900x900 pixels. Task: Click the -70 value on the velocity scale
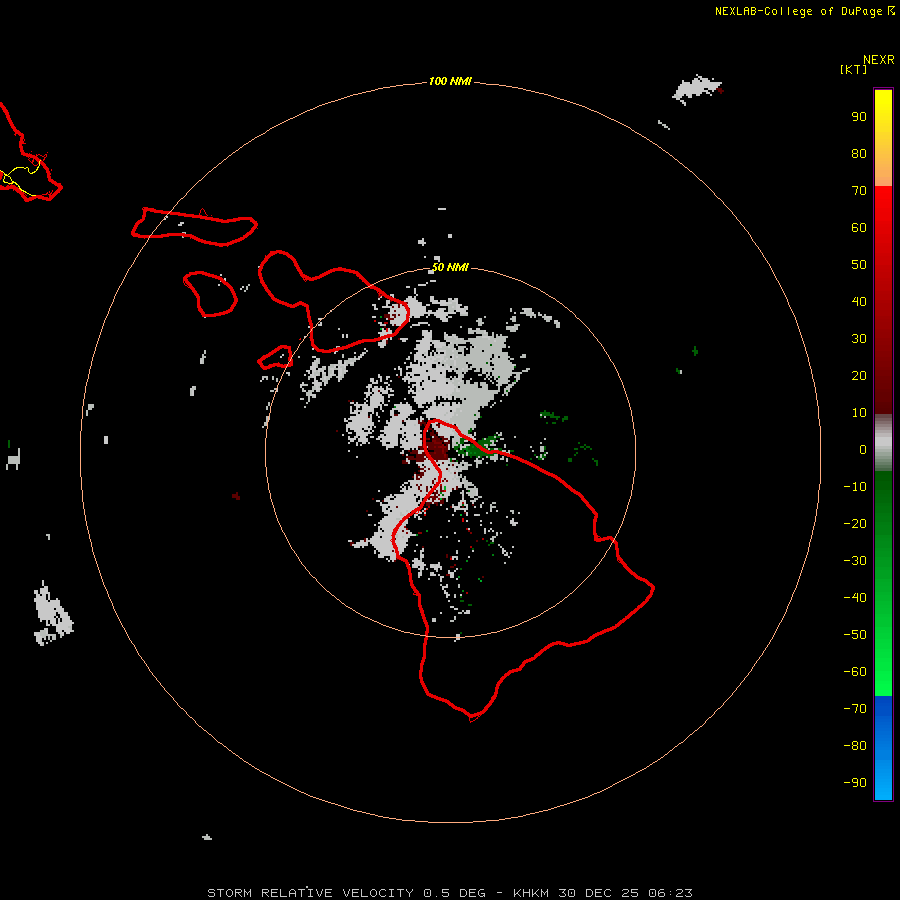pos(855,709)
